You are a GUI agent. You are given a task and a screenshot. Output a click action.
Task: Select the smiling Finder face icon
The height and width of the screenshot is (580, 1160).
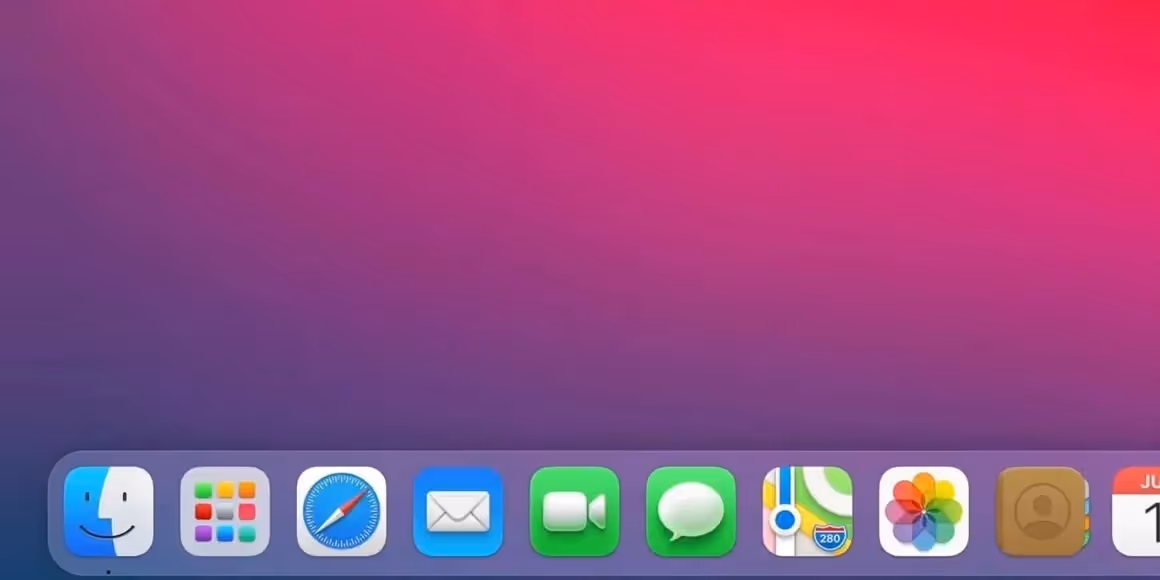[x=110, y=513]
